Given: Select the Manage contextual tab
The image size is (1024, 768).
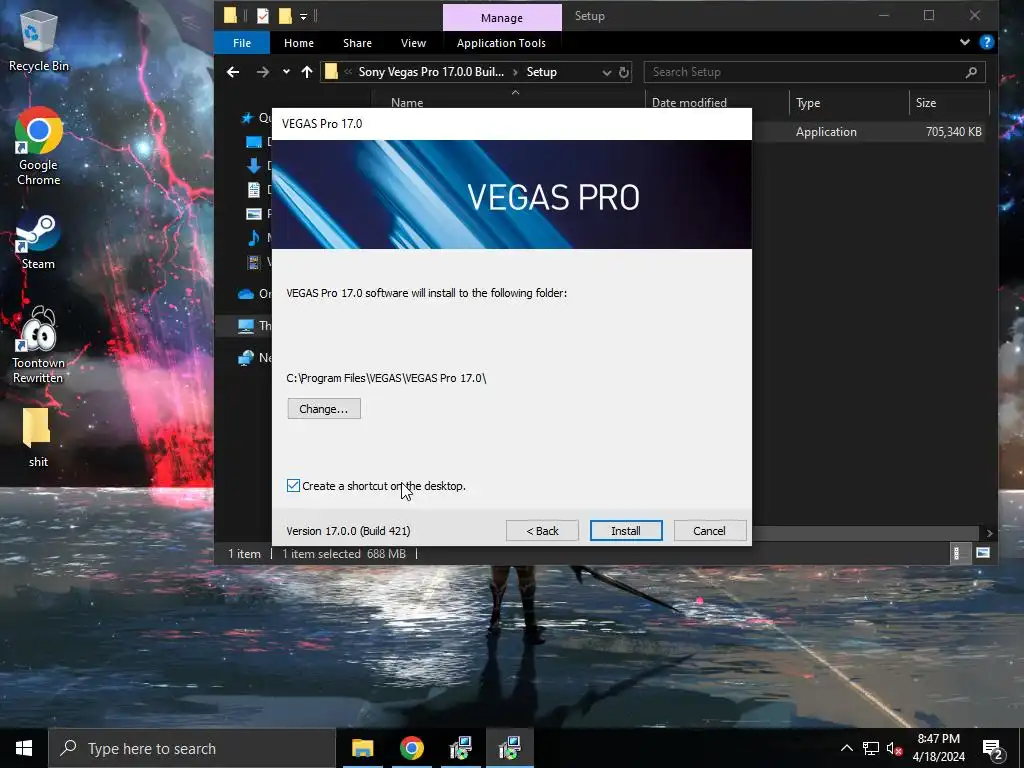Looking at the screenshot, I should pyautogui.click(x=502, y=18).
